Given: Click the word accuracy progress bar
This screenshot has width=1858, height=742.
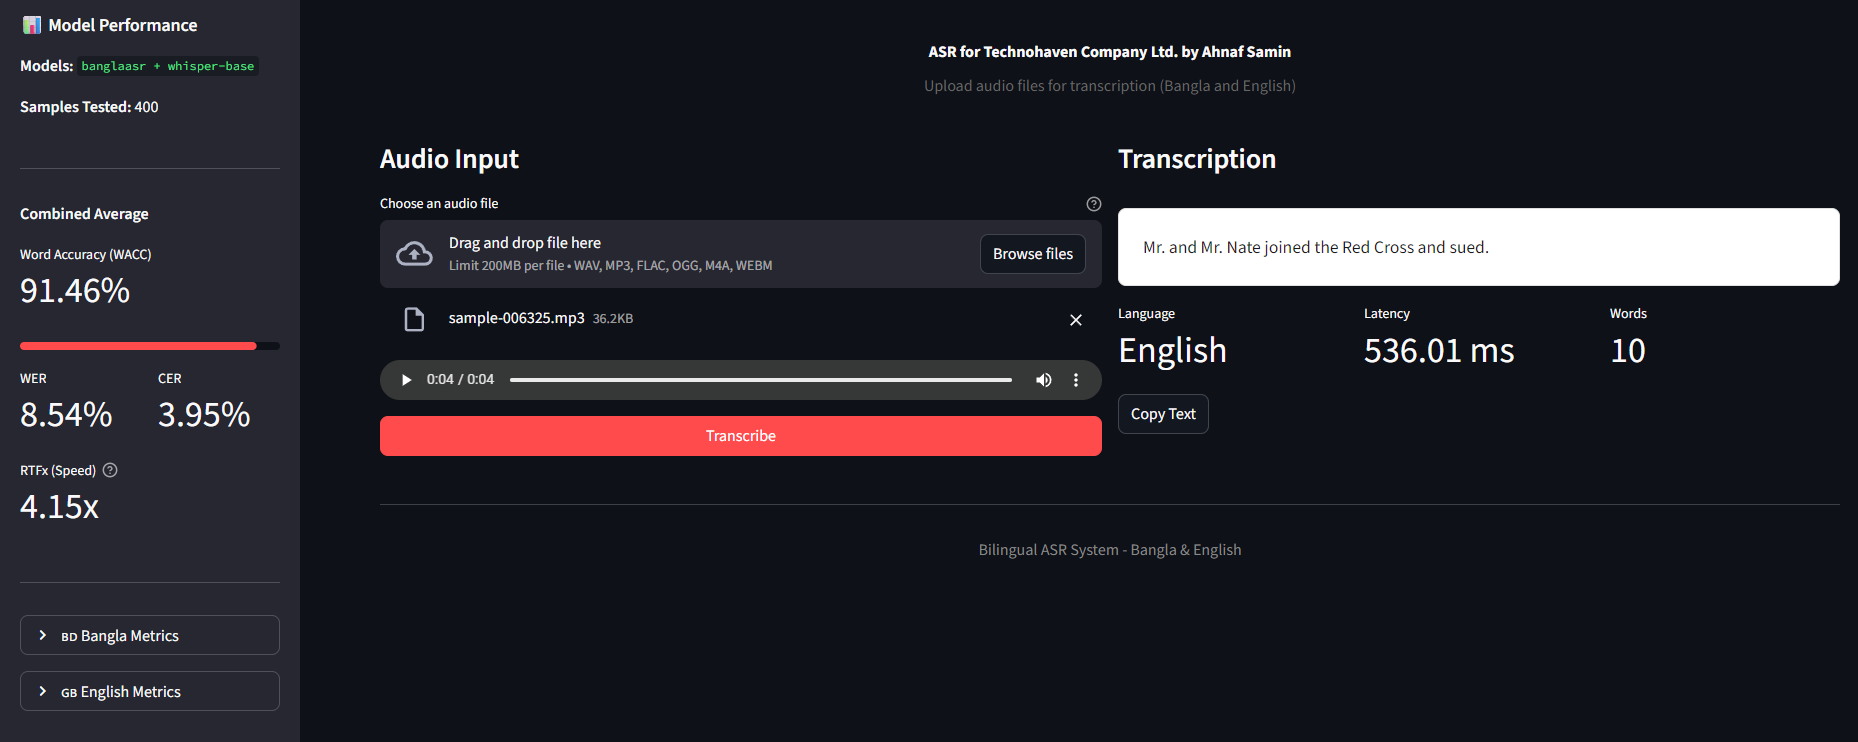Looking at the screenshot, I should coord(150,346).
